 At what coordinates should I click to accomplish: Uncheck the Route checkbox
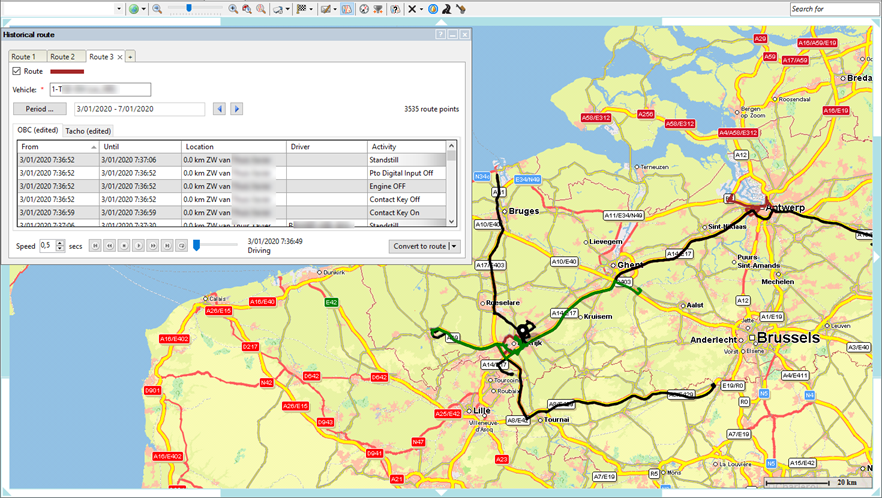click(16, 71)
